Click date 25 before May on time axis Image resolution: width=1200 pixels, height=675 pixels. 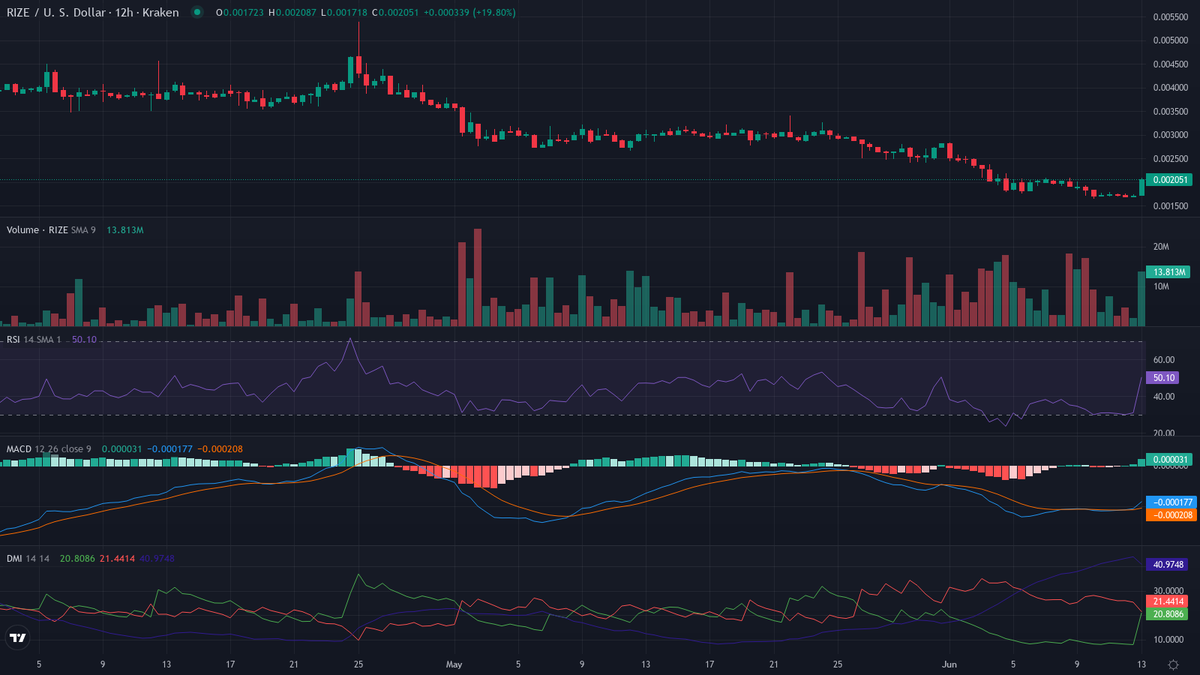click(358, 663)
